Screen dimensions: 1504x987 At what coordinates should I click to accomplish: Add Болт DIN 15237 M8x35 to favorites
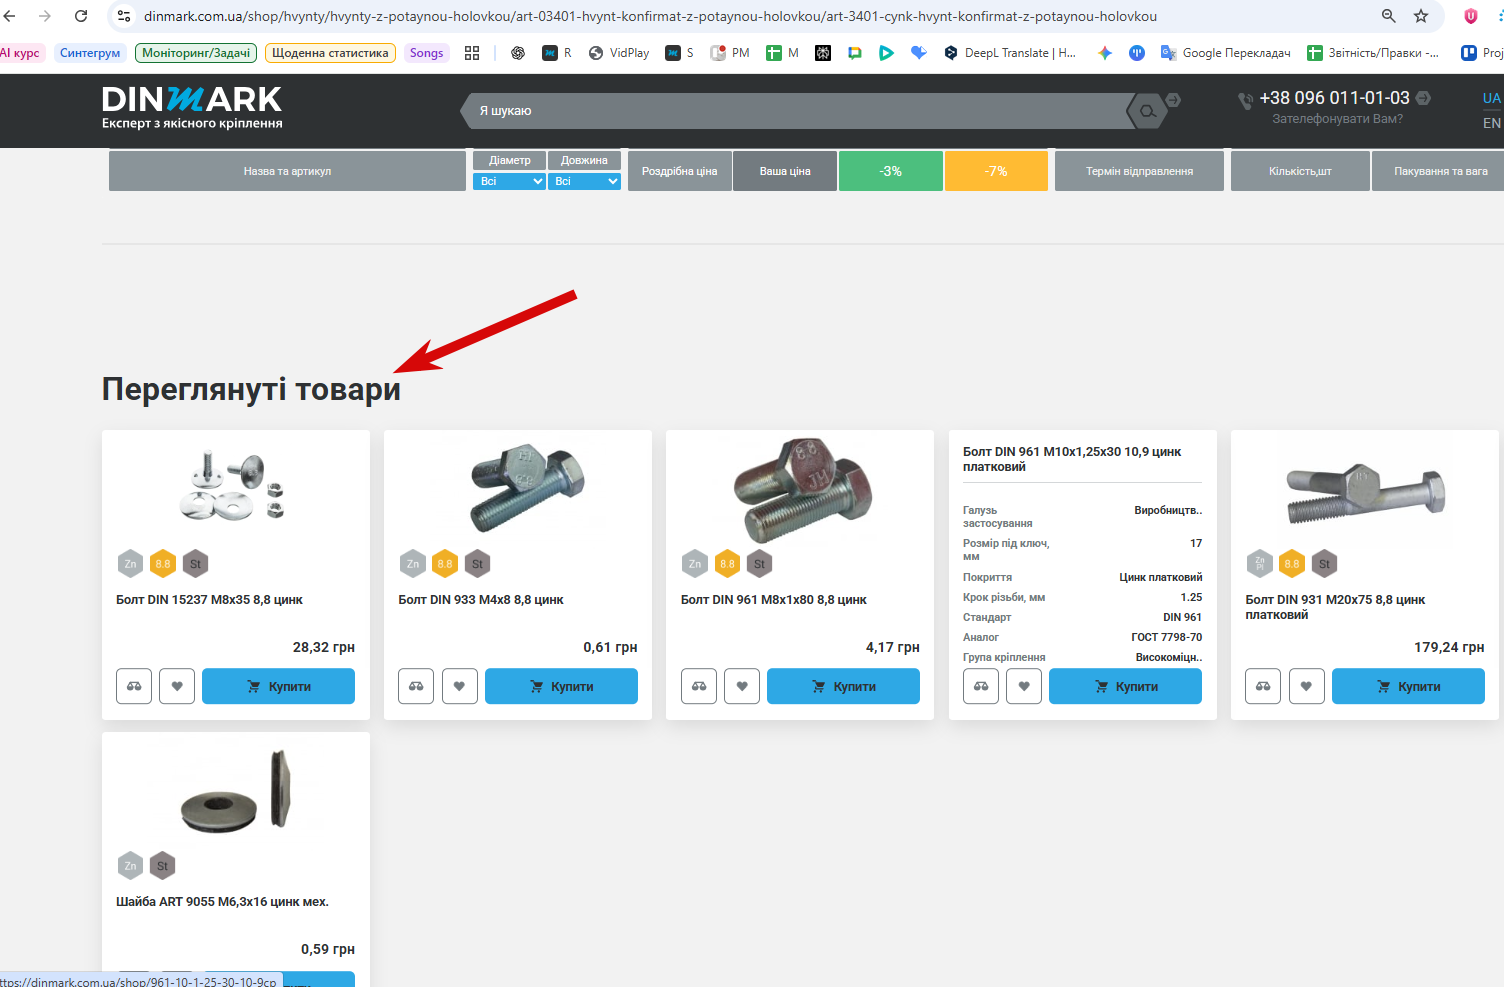[177, 686]
